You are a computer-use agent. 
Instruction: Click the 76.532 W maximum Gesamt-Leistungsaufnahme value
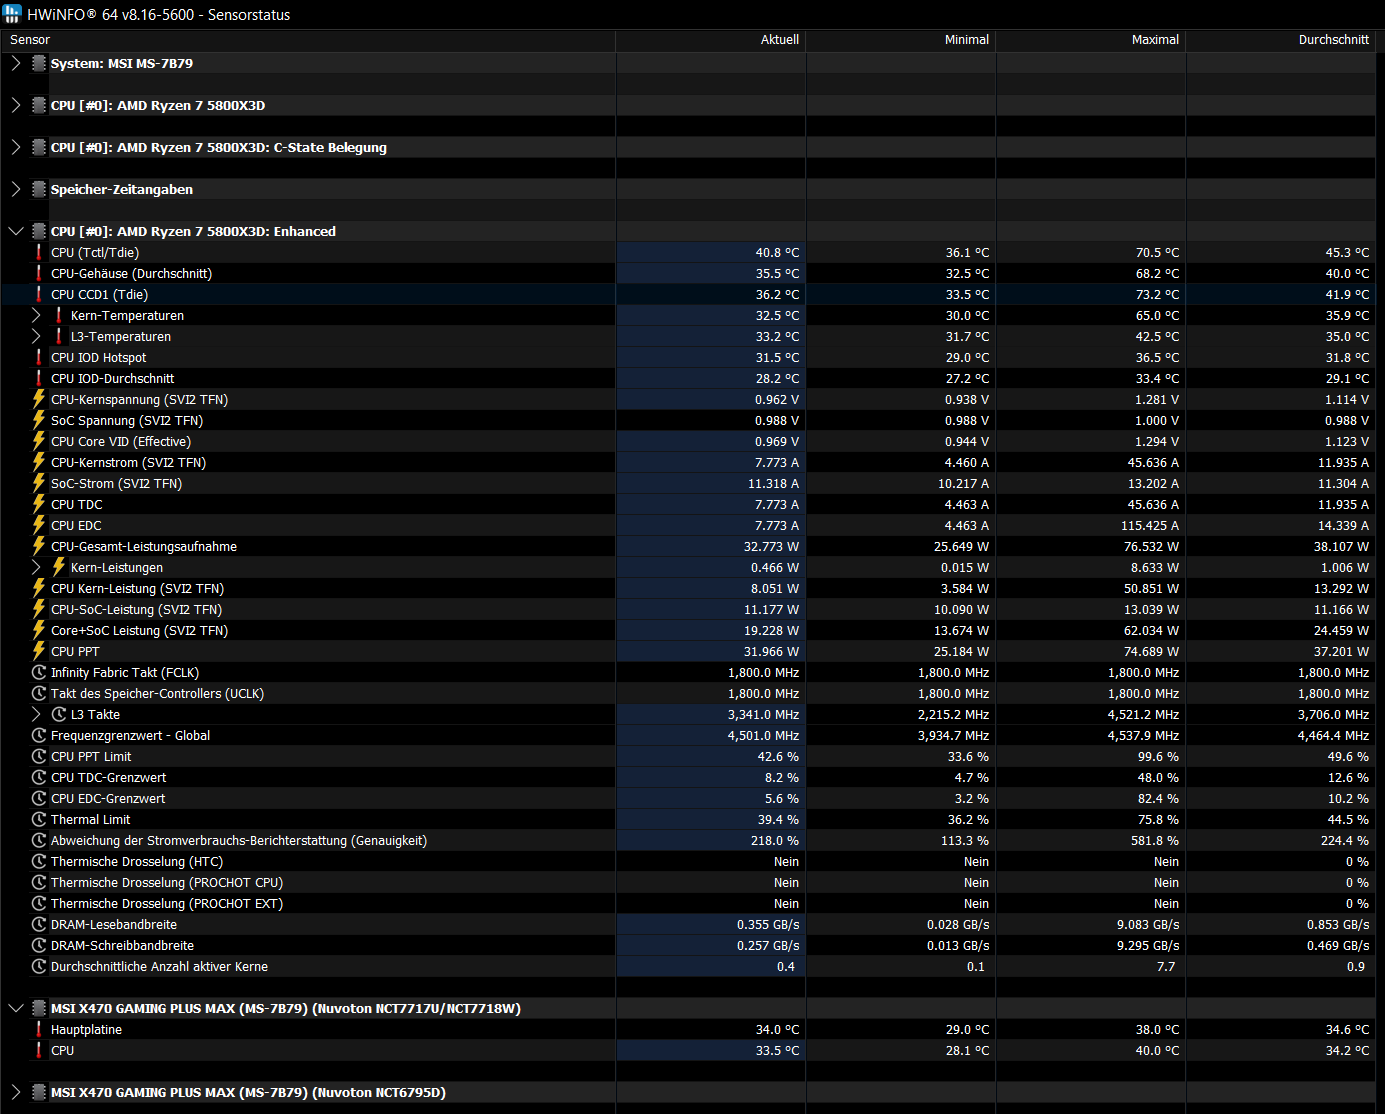pos(1153,546)
